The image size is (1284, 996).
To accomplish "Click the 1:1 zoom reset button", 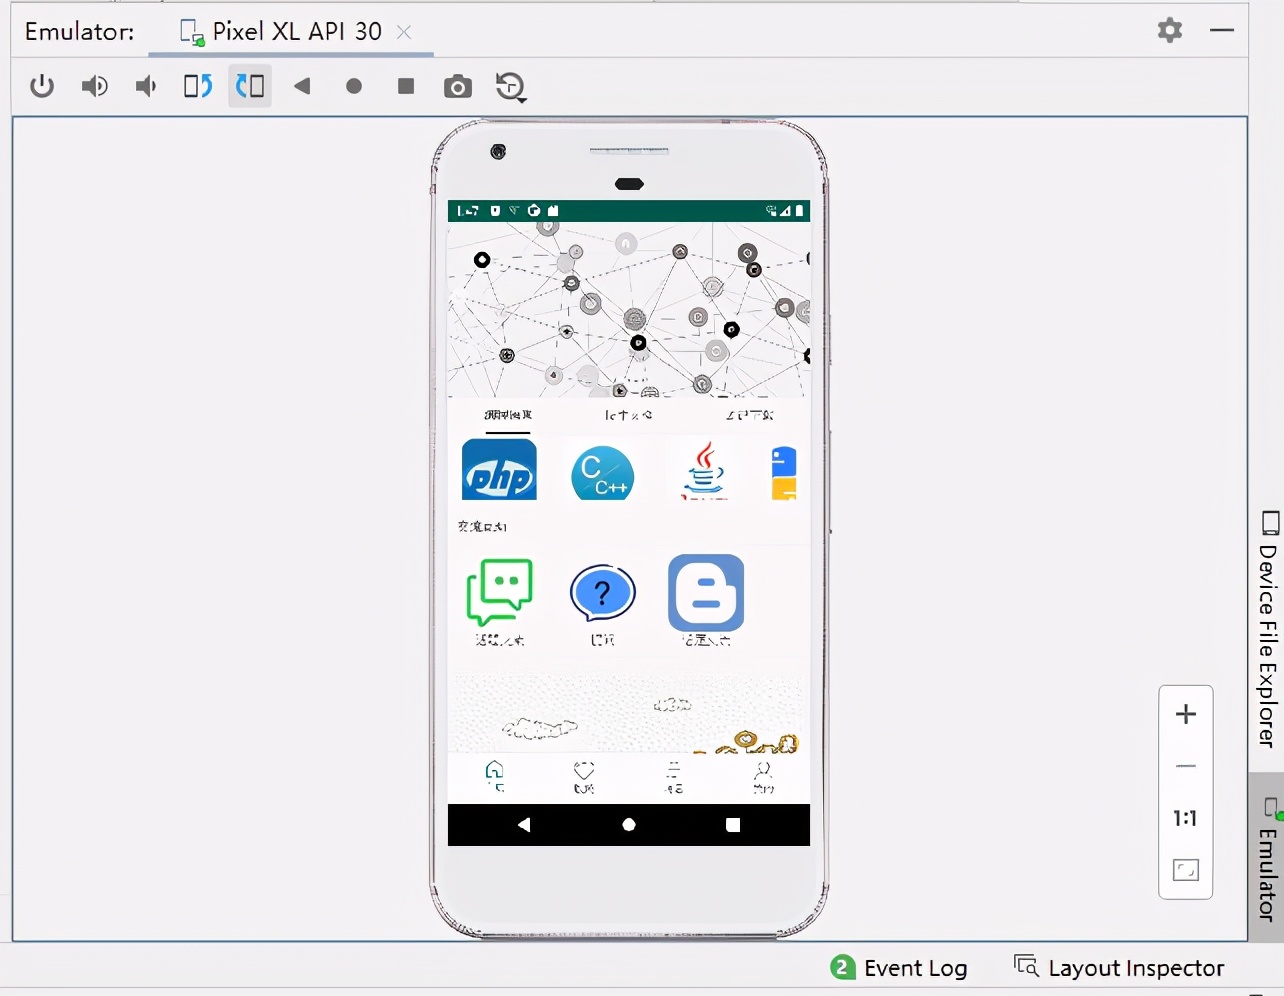I will coord(1185,818).
